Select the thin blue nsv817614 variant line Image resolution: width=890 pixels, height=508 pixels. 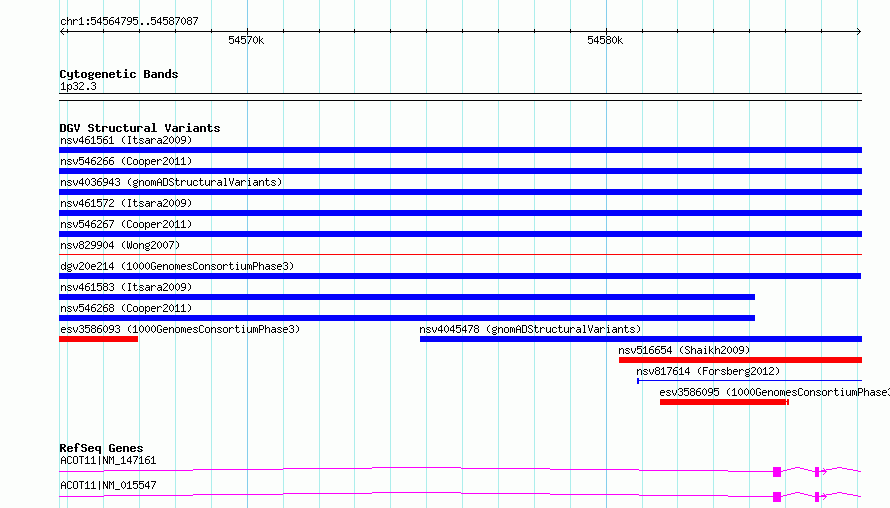749,380
